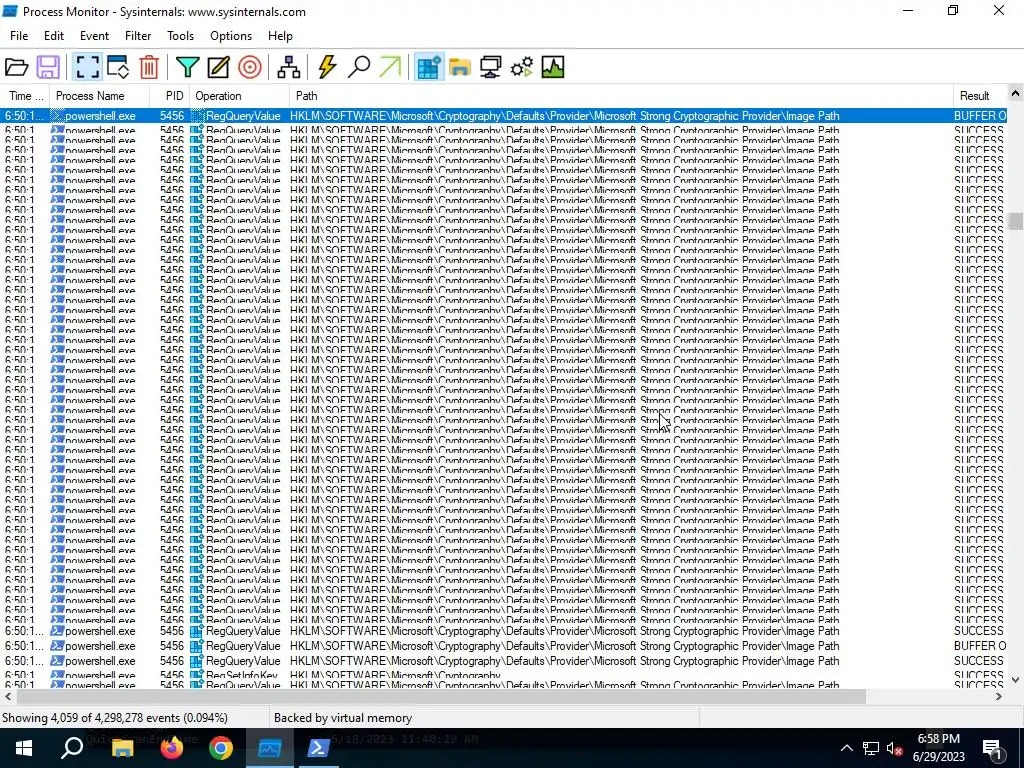Click 'Backed by virtual memory' status text
The image size is (1024, 768).
point(343,718)
